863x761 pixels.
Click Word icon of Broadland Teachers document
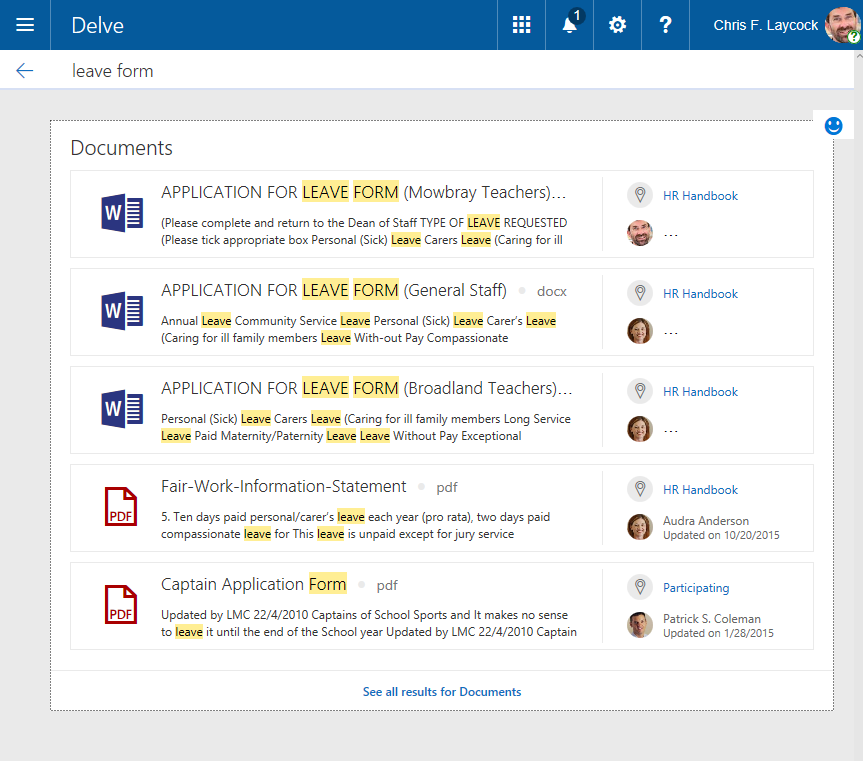(122, 408)
